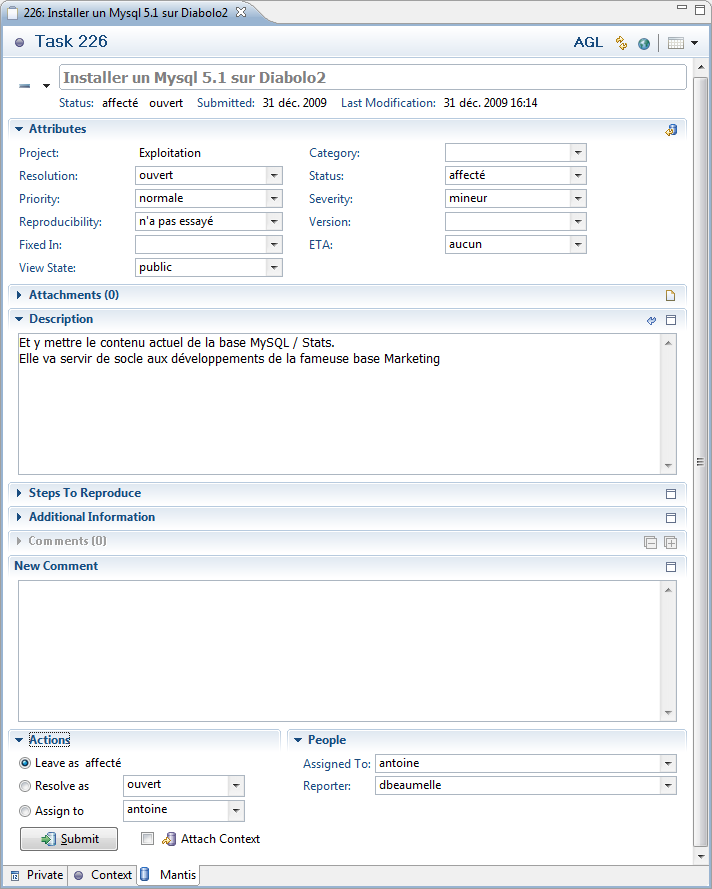Click into the task summary field
The image size is (712, 889).
pyautogui.click(x=372, y=77)
